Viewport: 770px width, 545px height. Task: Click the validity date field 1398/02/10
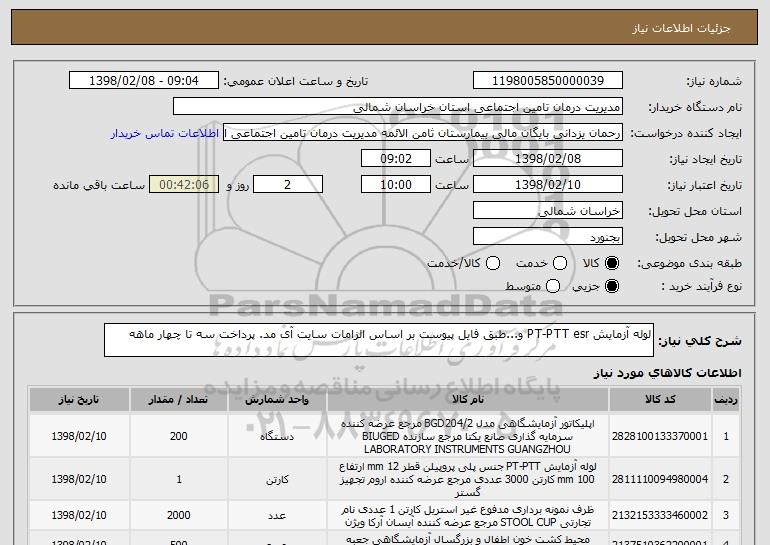pyautogui.click(x=548, y=185)
